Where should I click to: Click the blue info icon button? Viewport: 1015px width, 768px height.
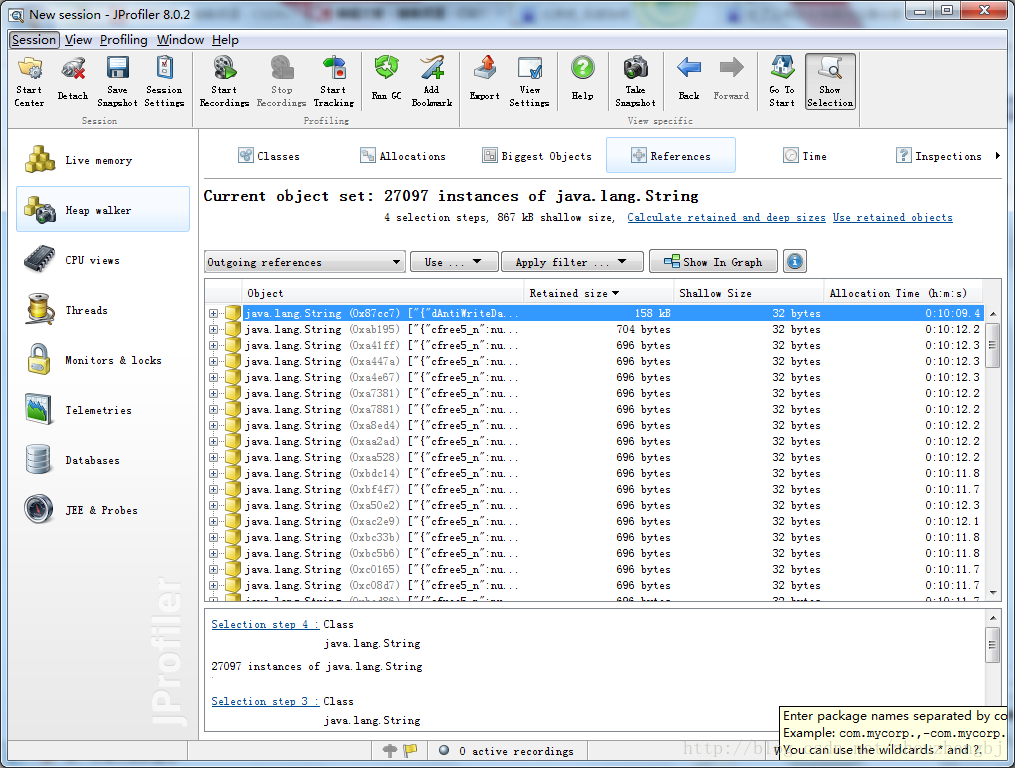point(794,262)
